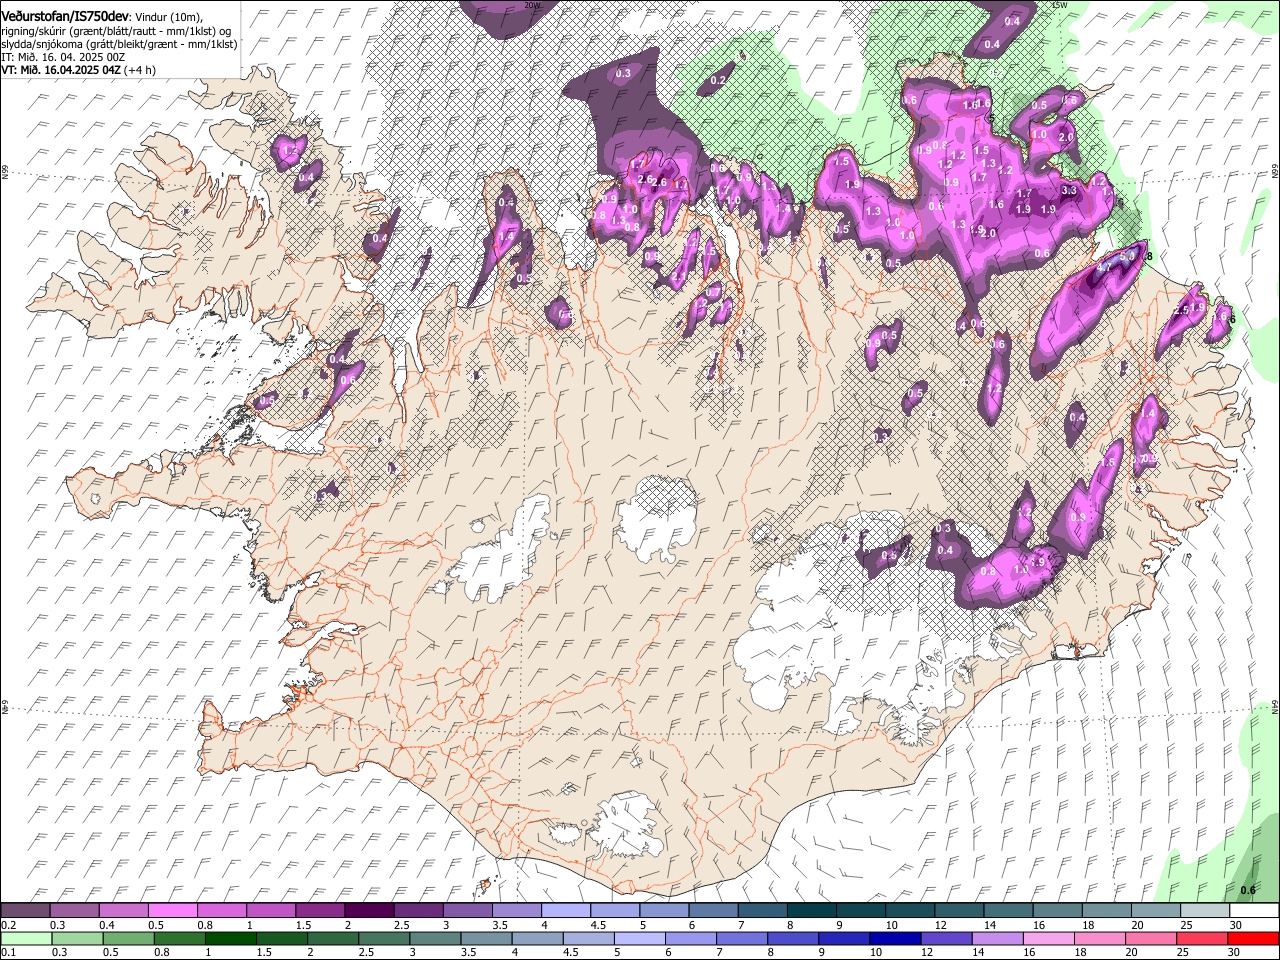Click the upper legend lavender swatch labeled 4
1280x960 pixels.
coord(564,910)
